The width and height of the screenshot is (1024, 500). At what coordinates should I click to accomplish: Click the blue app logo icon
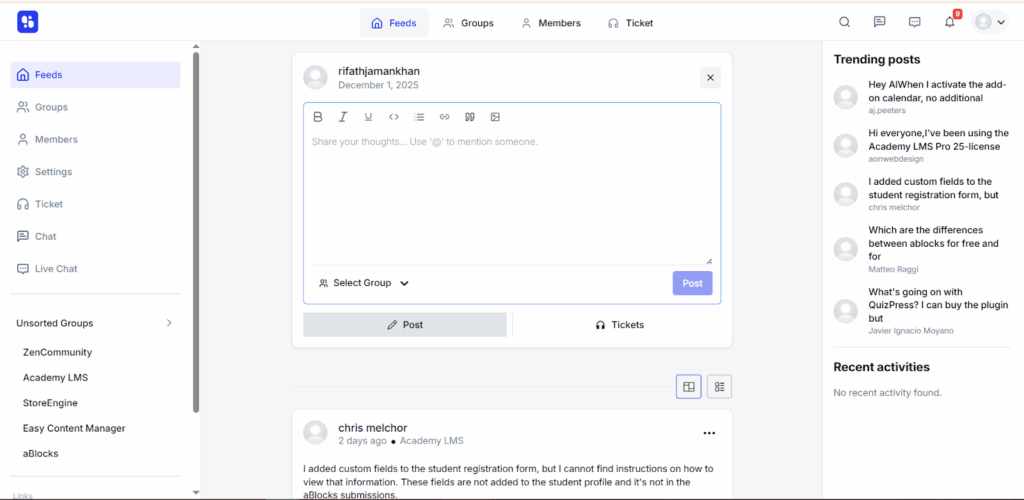[x=27, y=22]
